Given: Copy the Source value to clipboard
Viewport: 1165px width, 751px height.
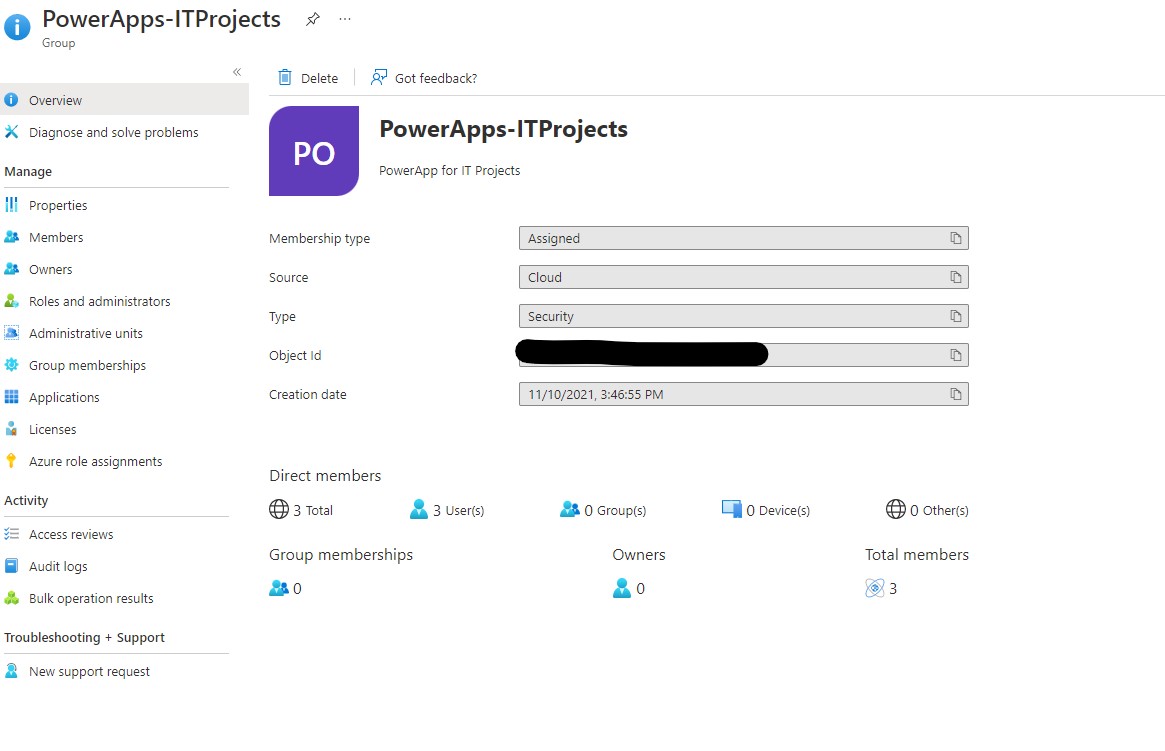Looking at the screenshot, I should coord(955,277).
